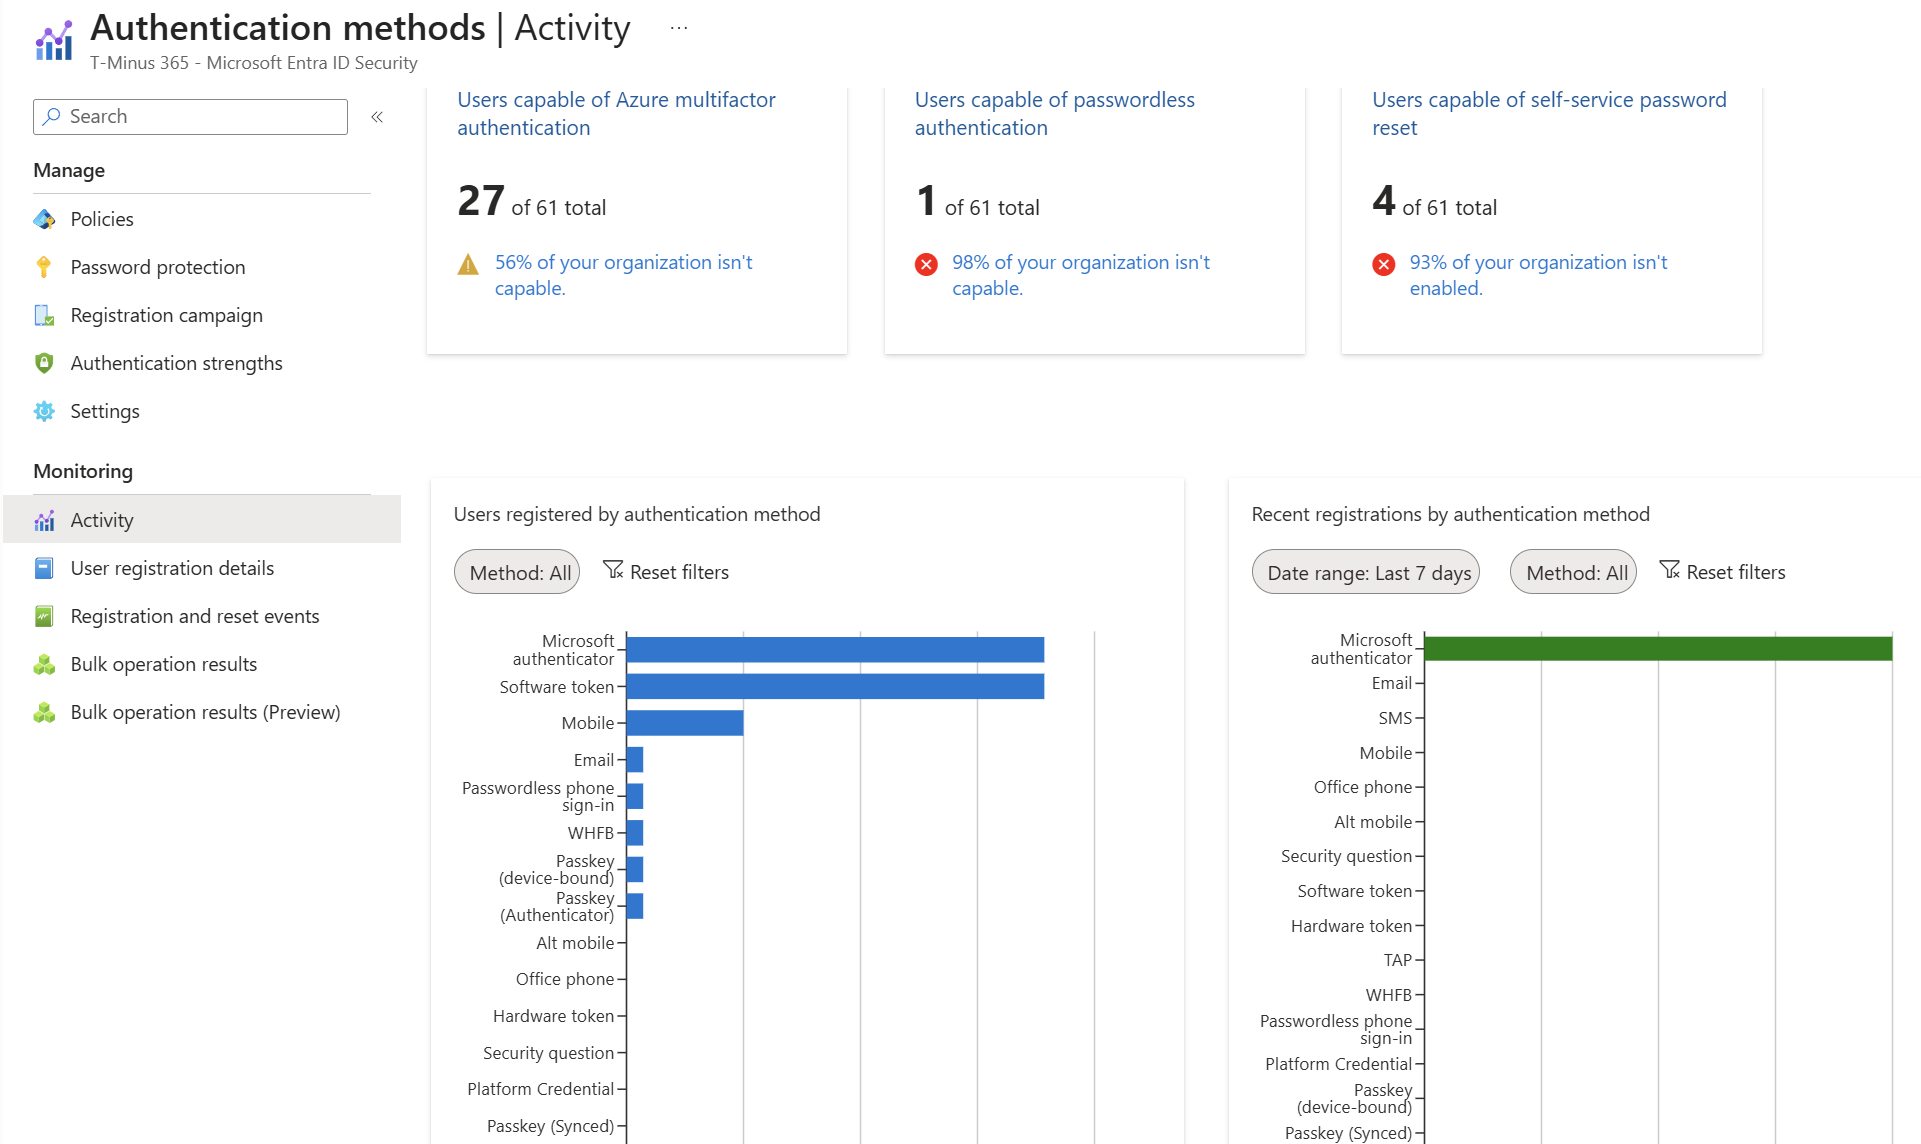Image resolution: width=1921 pixels, height=1144 pixels.
Task: Click the Password protection key icon
Action: [x=44, y=267]
